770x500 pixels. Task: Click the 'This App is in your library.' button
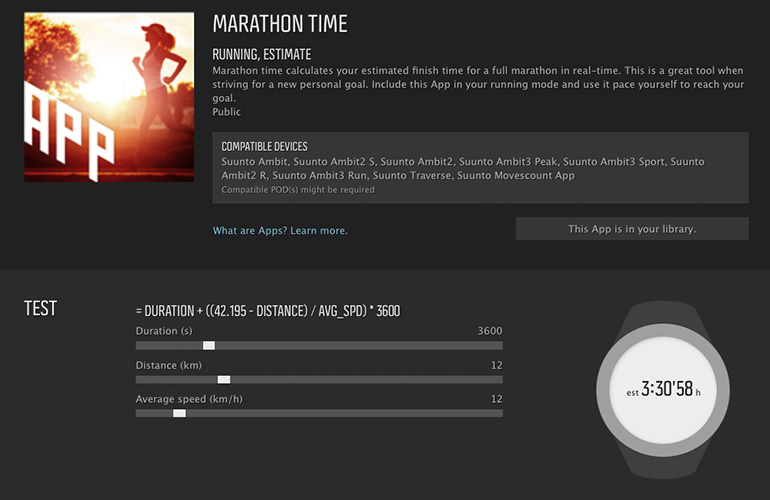[632, 229]
